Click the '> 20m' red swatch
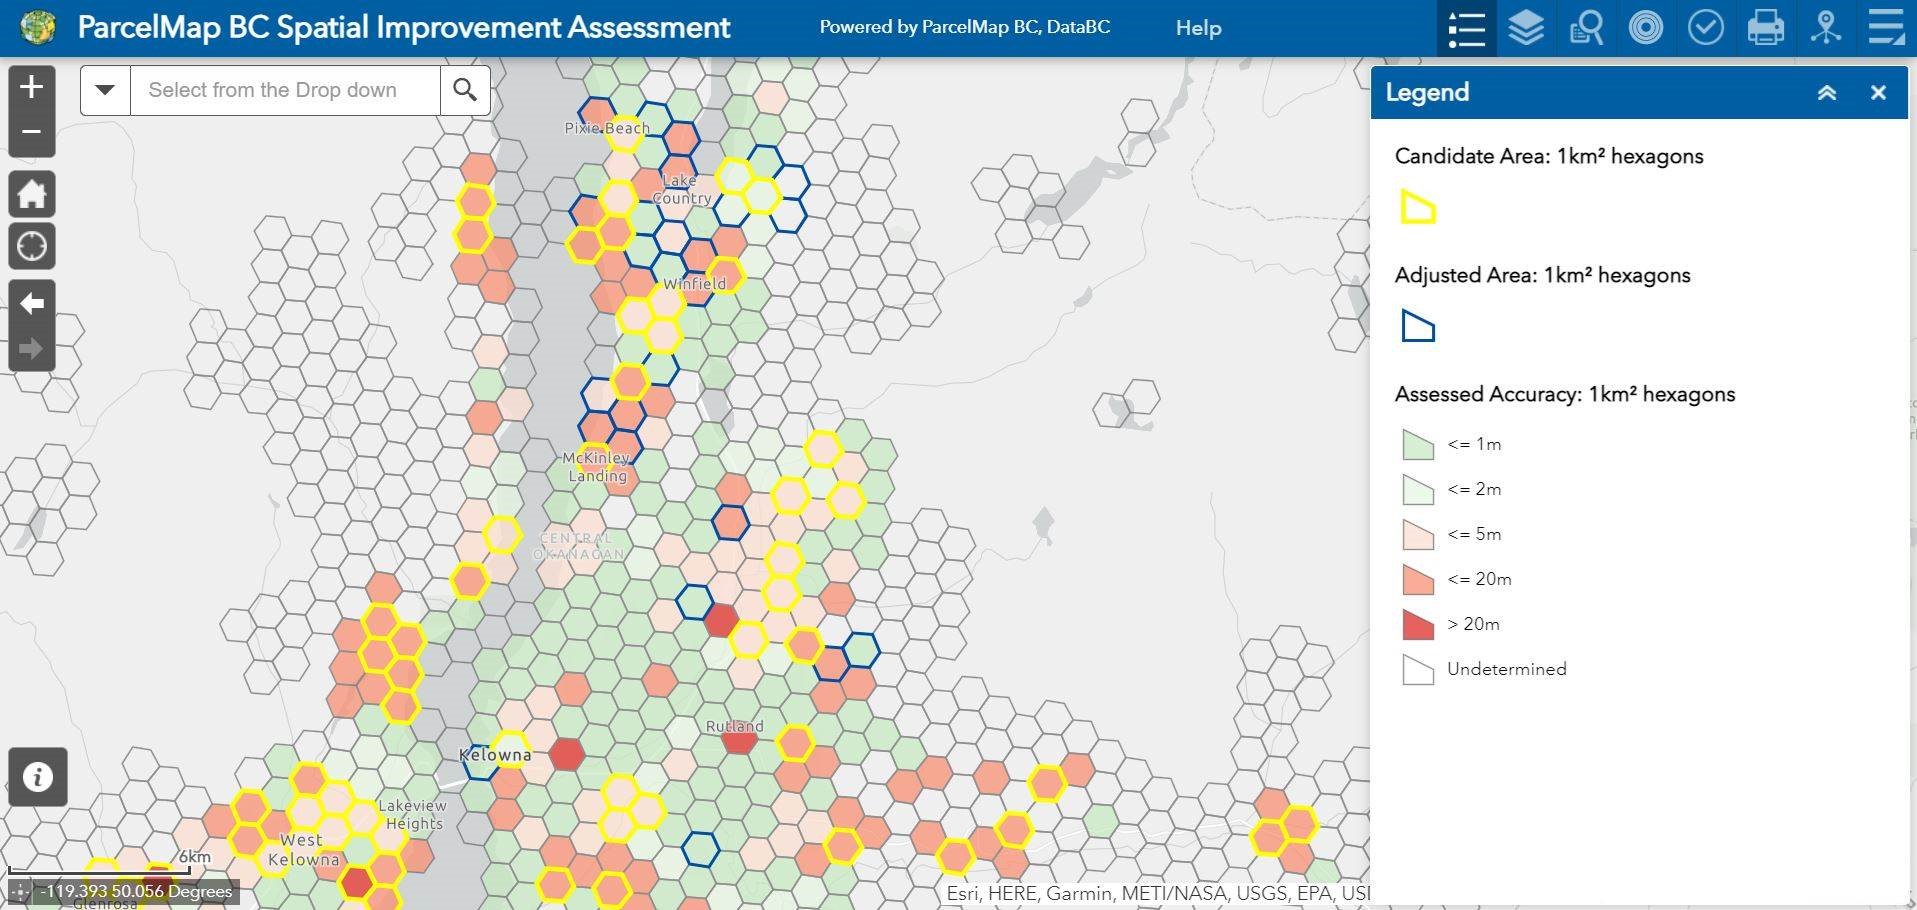 click(1418, 624)
